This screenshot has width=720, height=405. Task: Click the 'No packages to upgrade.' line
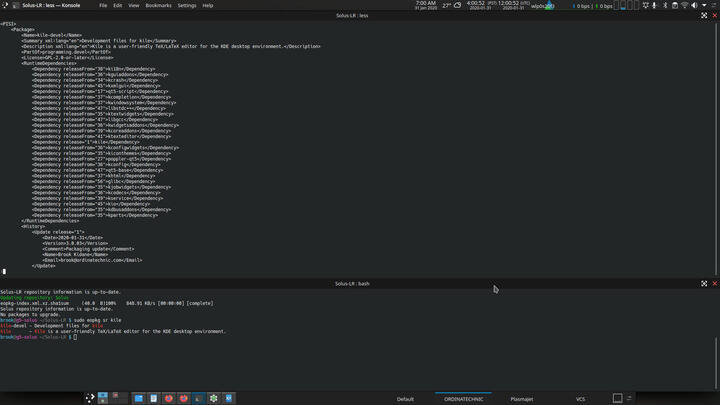coord(30,315)
